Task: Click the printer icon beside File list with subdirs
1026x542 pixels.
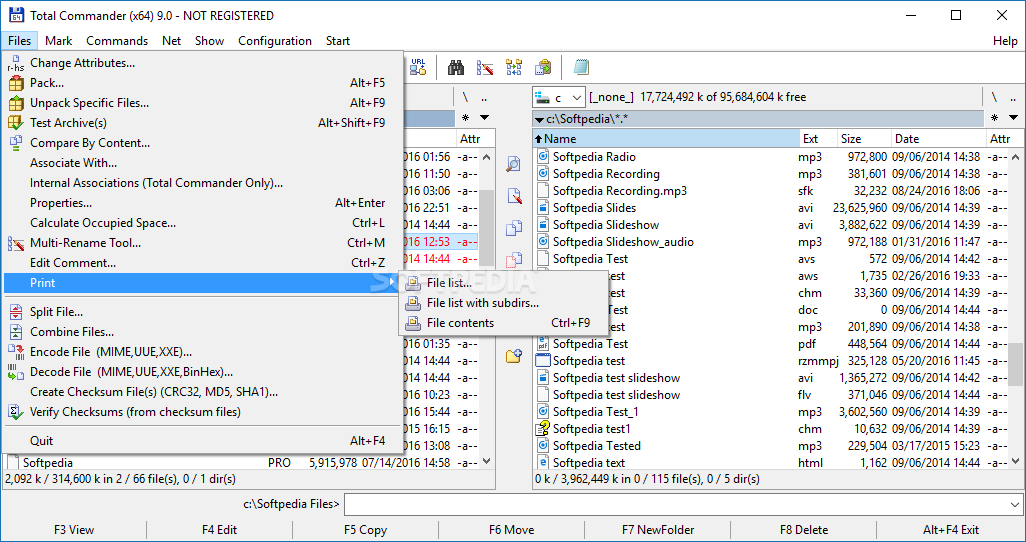Action: tap(413, 303)
